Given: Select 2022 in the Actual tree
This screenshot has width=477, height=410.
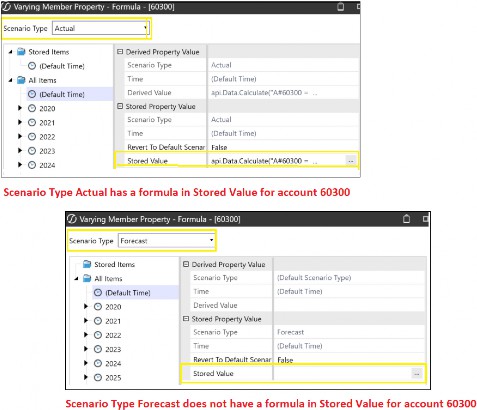Looking at the screenshot, I should (47, 137).
